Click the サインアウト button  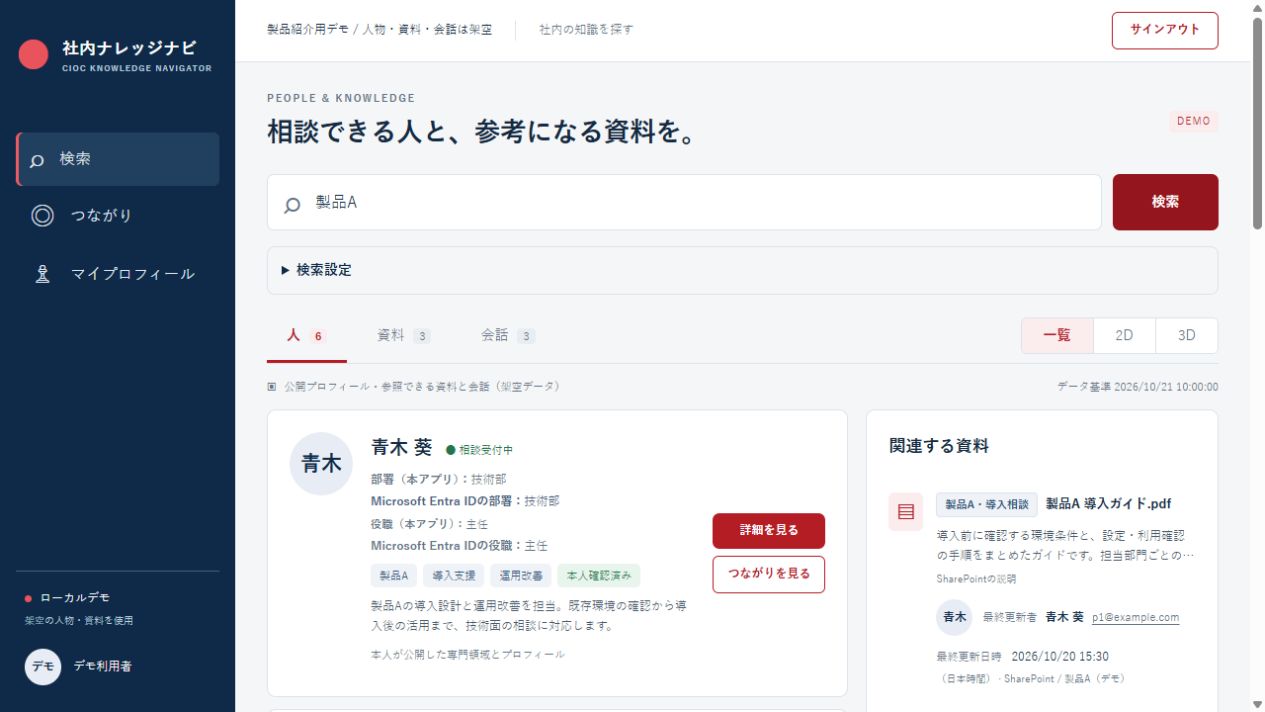(x=1165, y=30)
